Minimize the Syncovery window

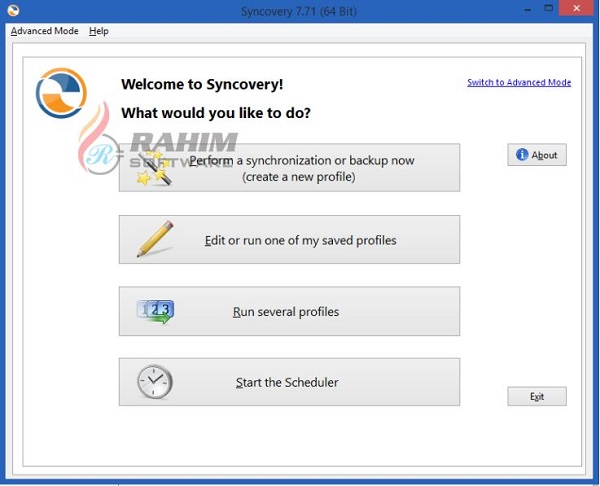pyautogui.click(x=527, y=9)
